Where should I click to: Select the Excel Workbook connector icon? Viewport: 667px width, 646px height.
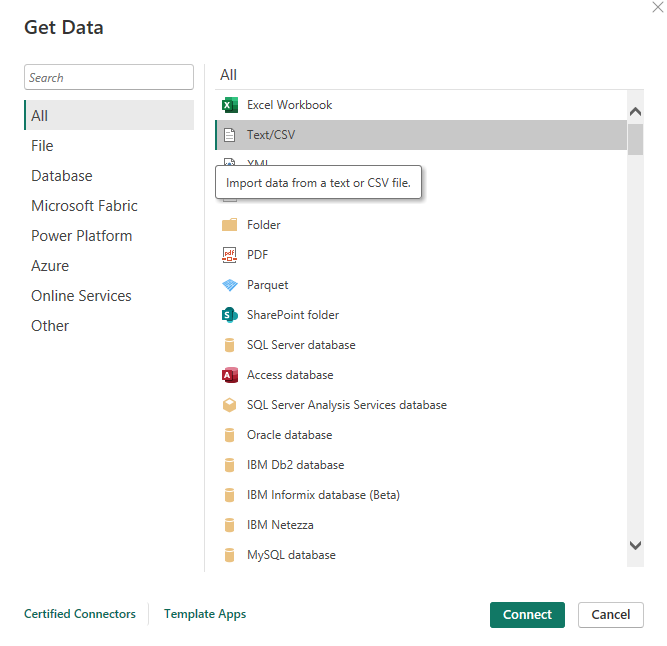[229, 105]
